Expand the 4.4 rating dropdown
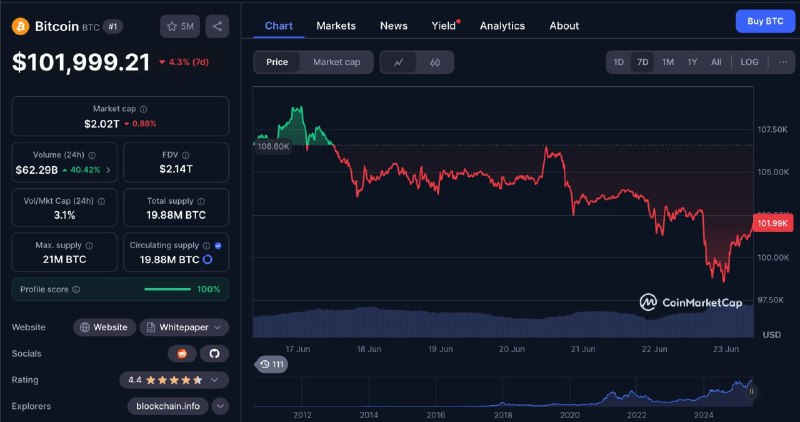The height and width of the screenshot is (422, 800). pyautogui.click(x=174, y=380)
